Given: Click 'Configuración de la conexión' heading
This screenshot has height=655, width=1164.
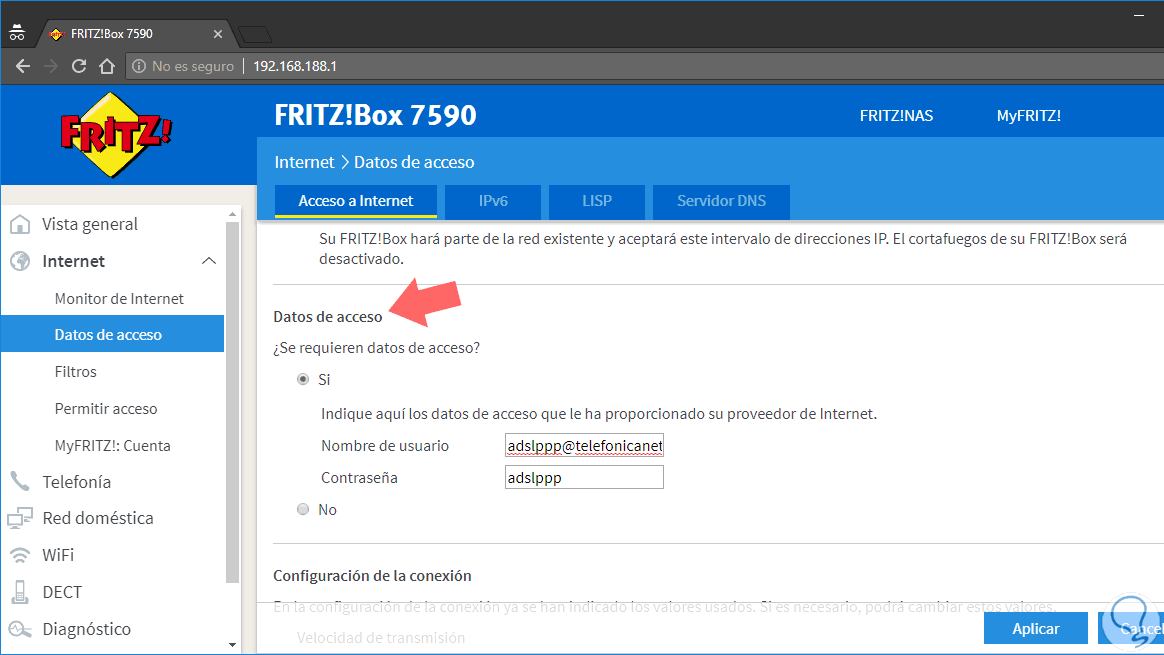Looking at the screenshot, I should point(372,576).
